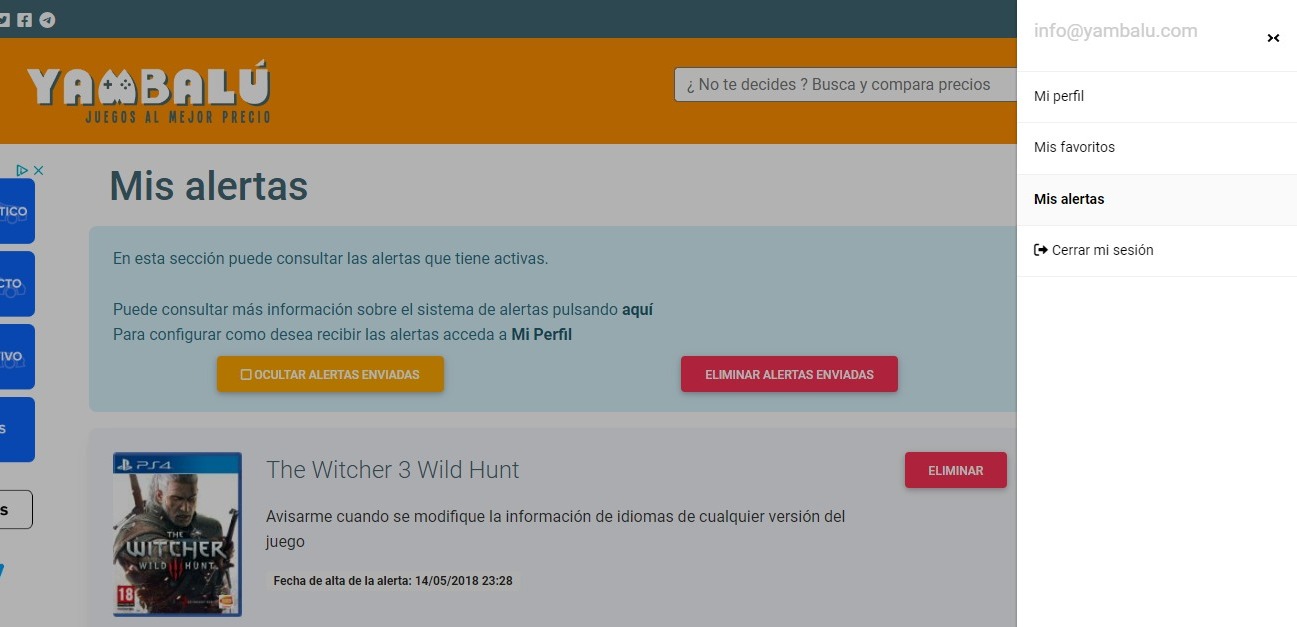The height and width of the screenshot is (627, 1297).
Task: Select Mis favoritos in side menu
Action: (1074, 147)
